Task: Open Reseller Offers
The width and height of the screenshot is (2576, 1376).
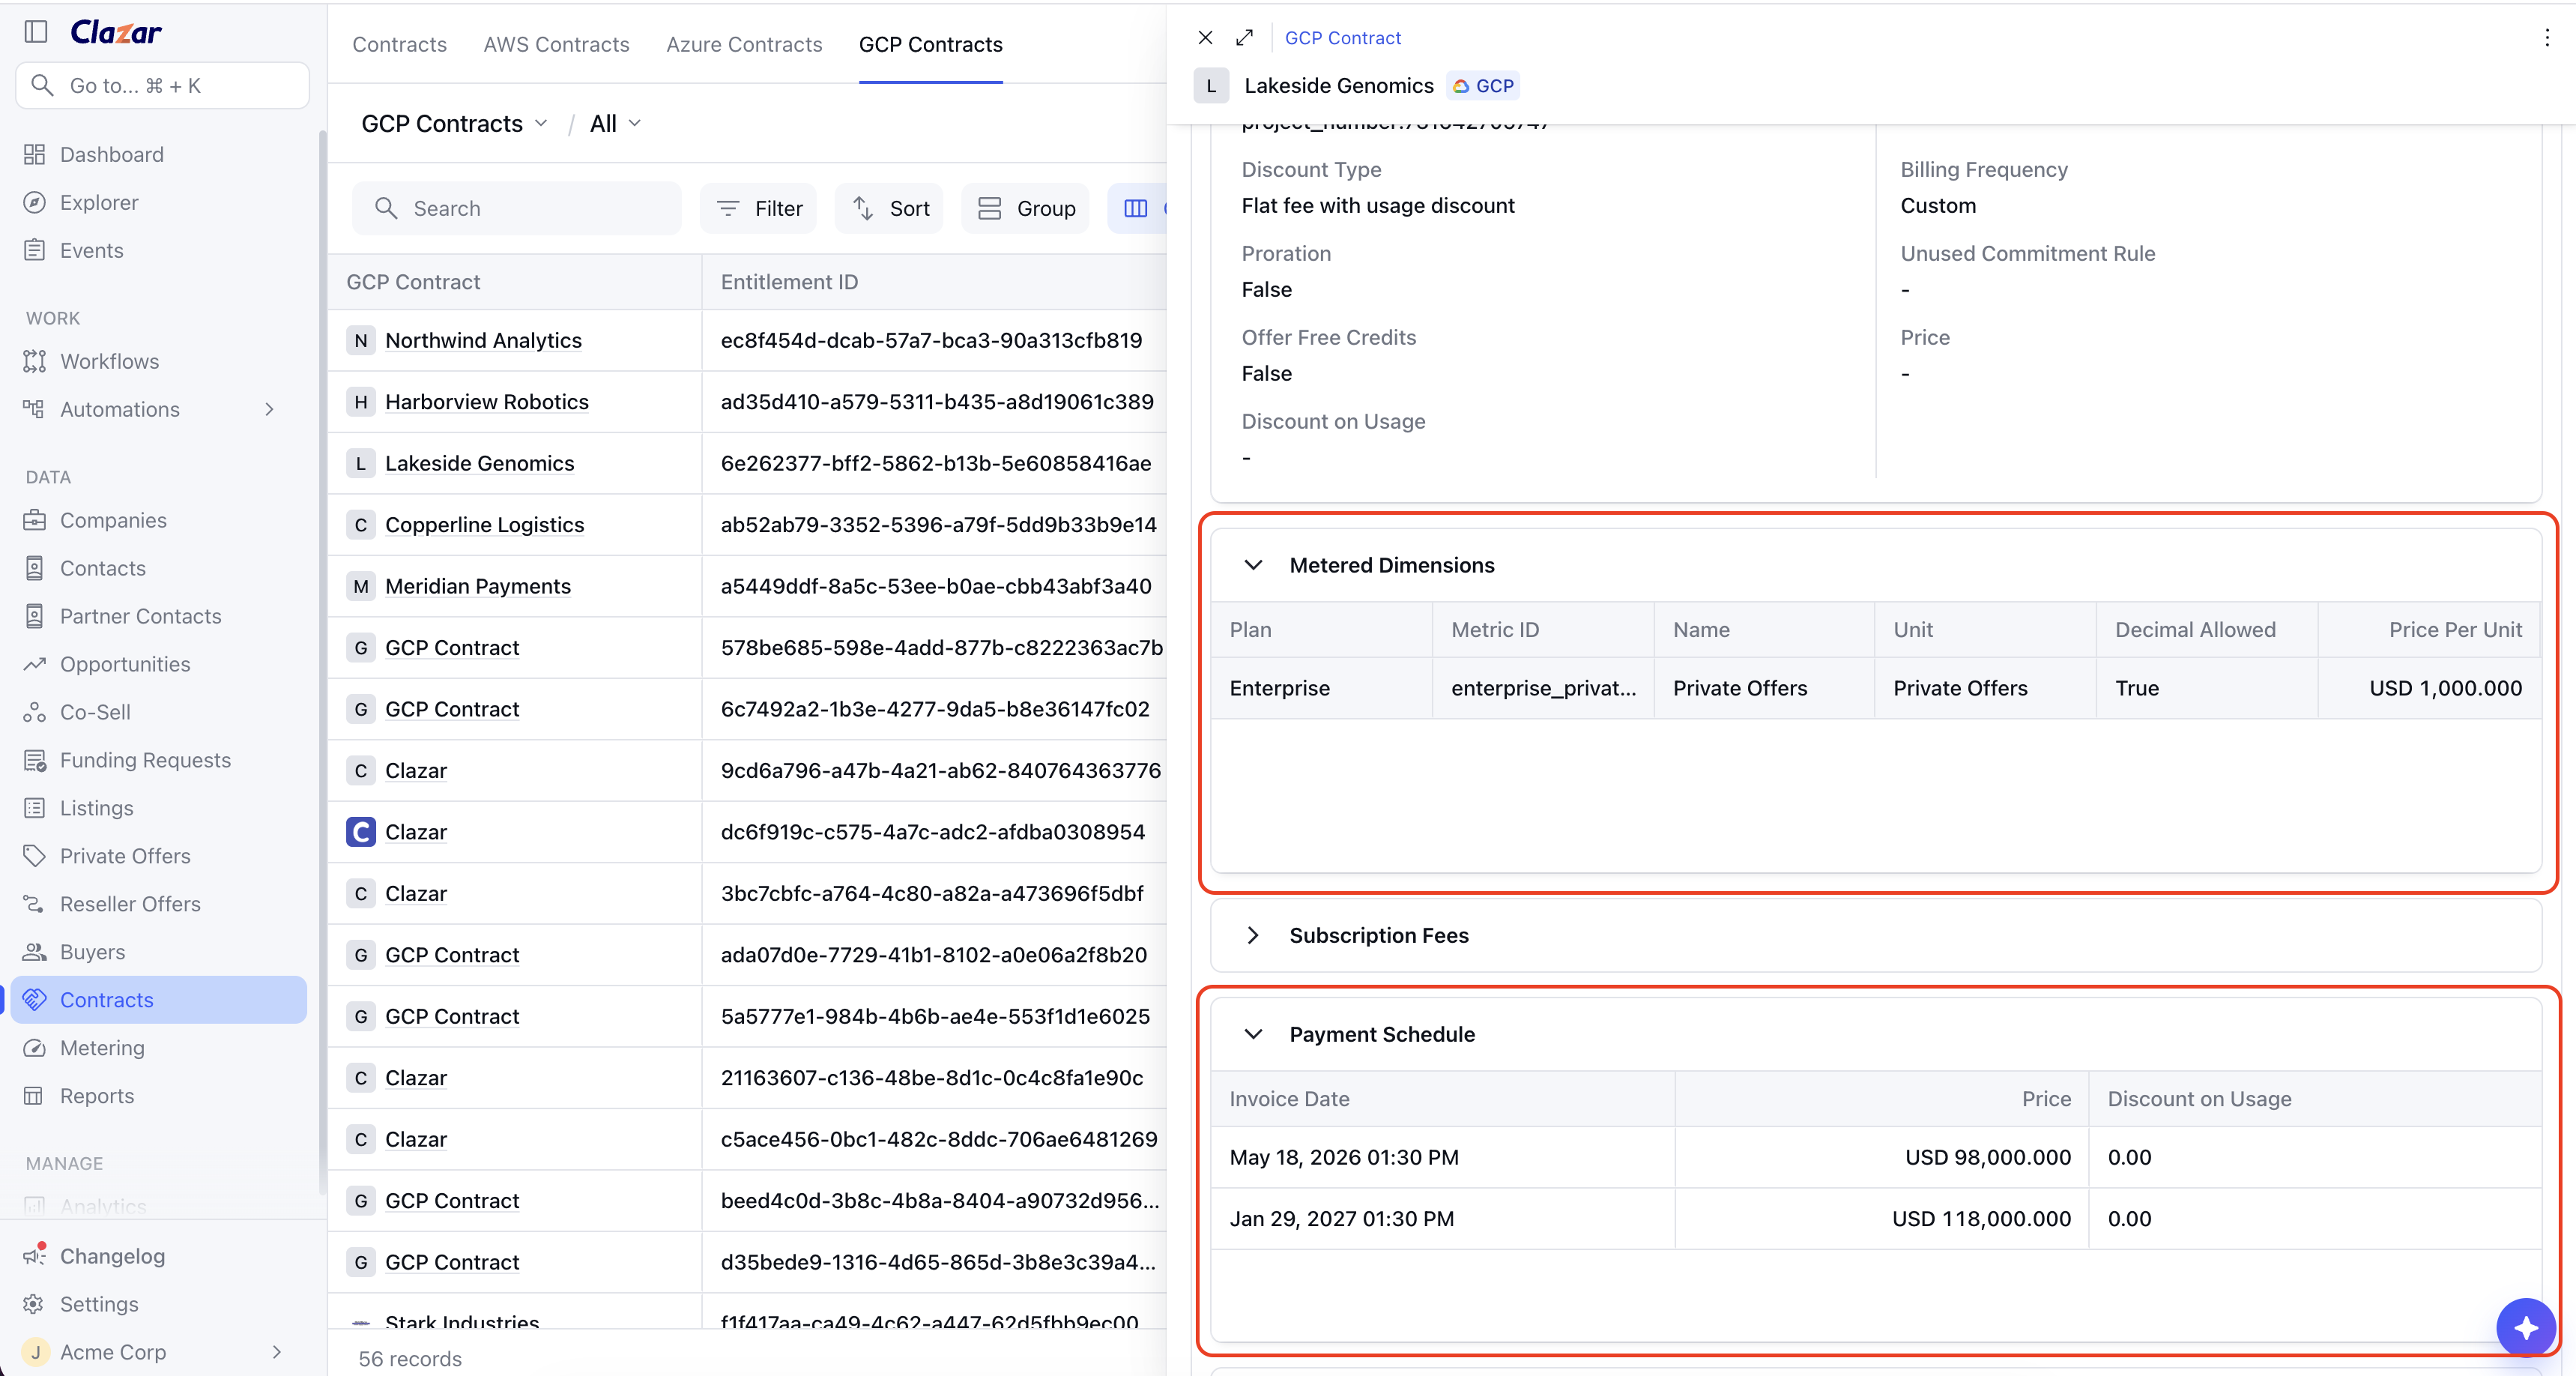Action: (130, 904)
